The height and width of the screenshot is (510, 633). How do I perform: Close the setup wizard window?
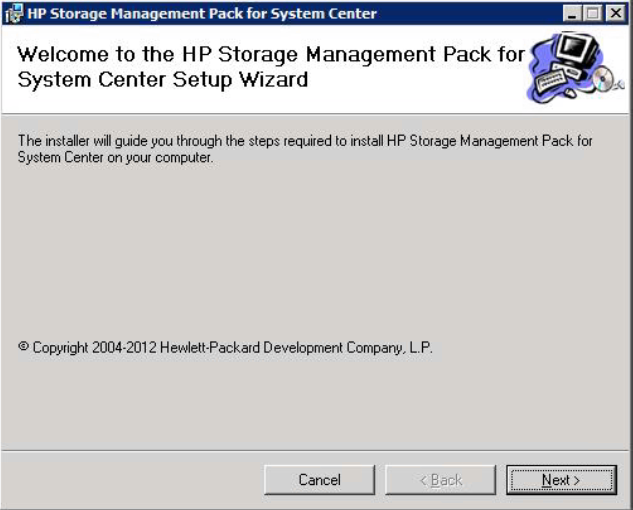tap(615, 14)
